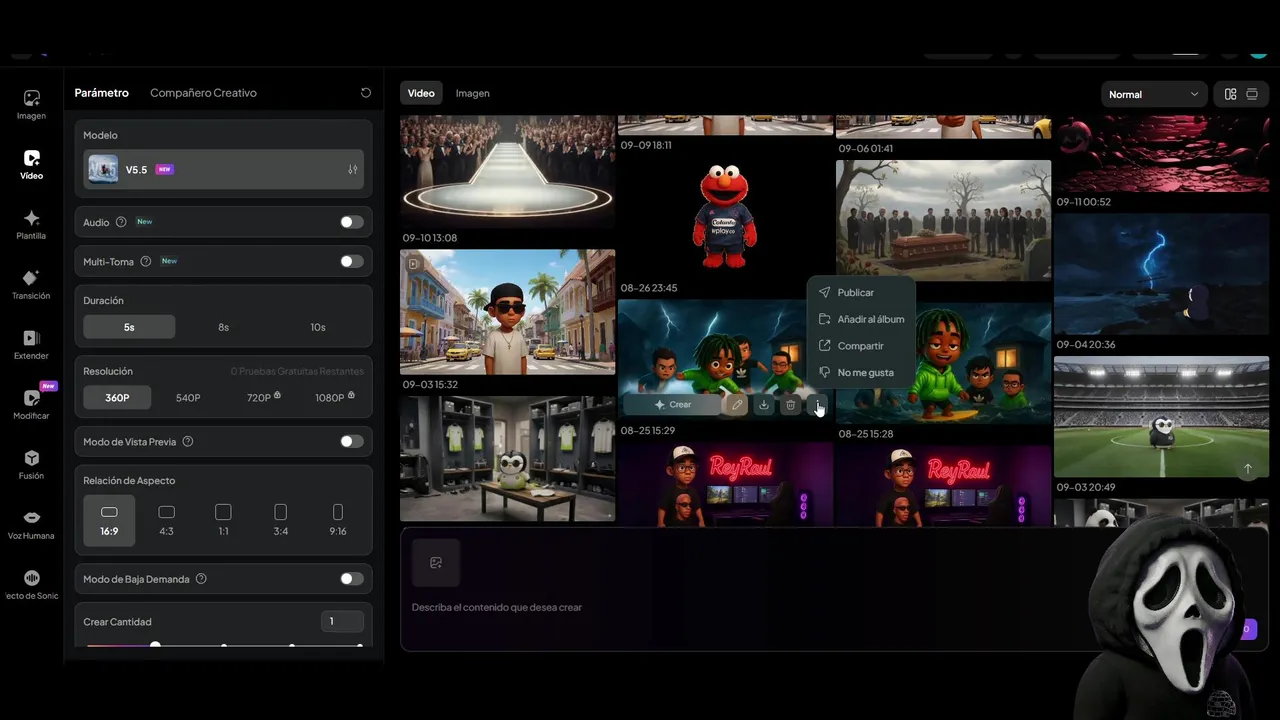Open the locker room penguin thumbnail
Screen dimensions: 1280x720
[507, 459]
